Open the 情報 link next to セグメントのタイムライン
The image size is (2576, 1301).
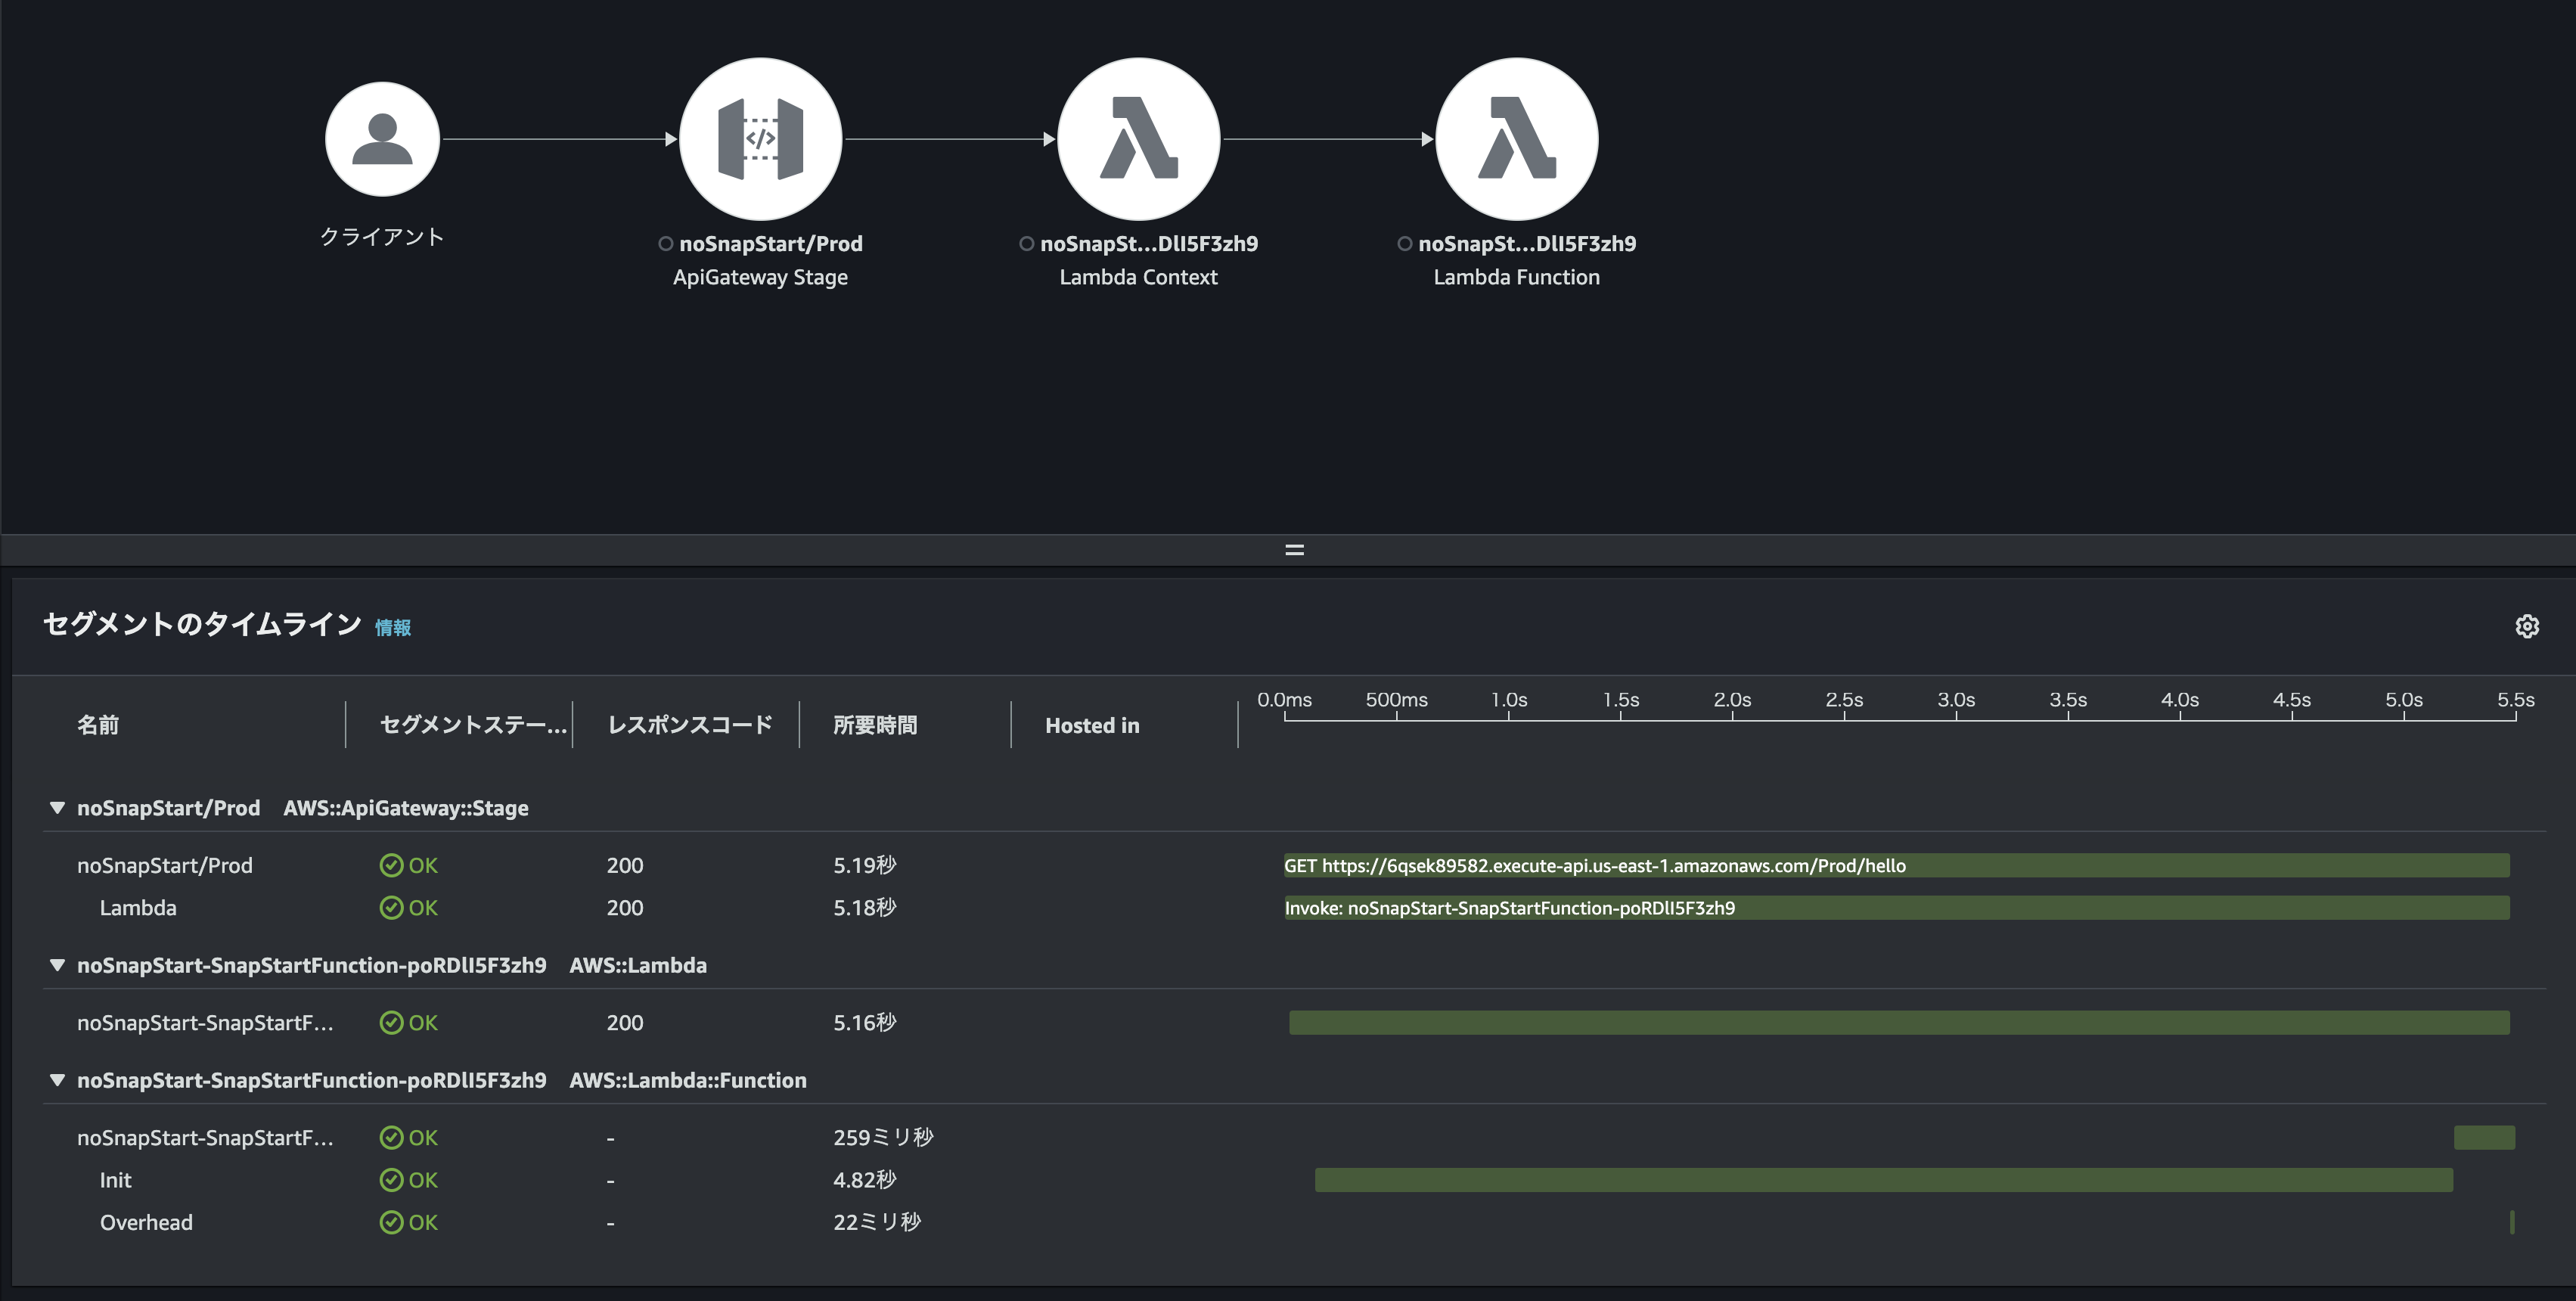[392, 628]
